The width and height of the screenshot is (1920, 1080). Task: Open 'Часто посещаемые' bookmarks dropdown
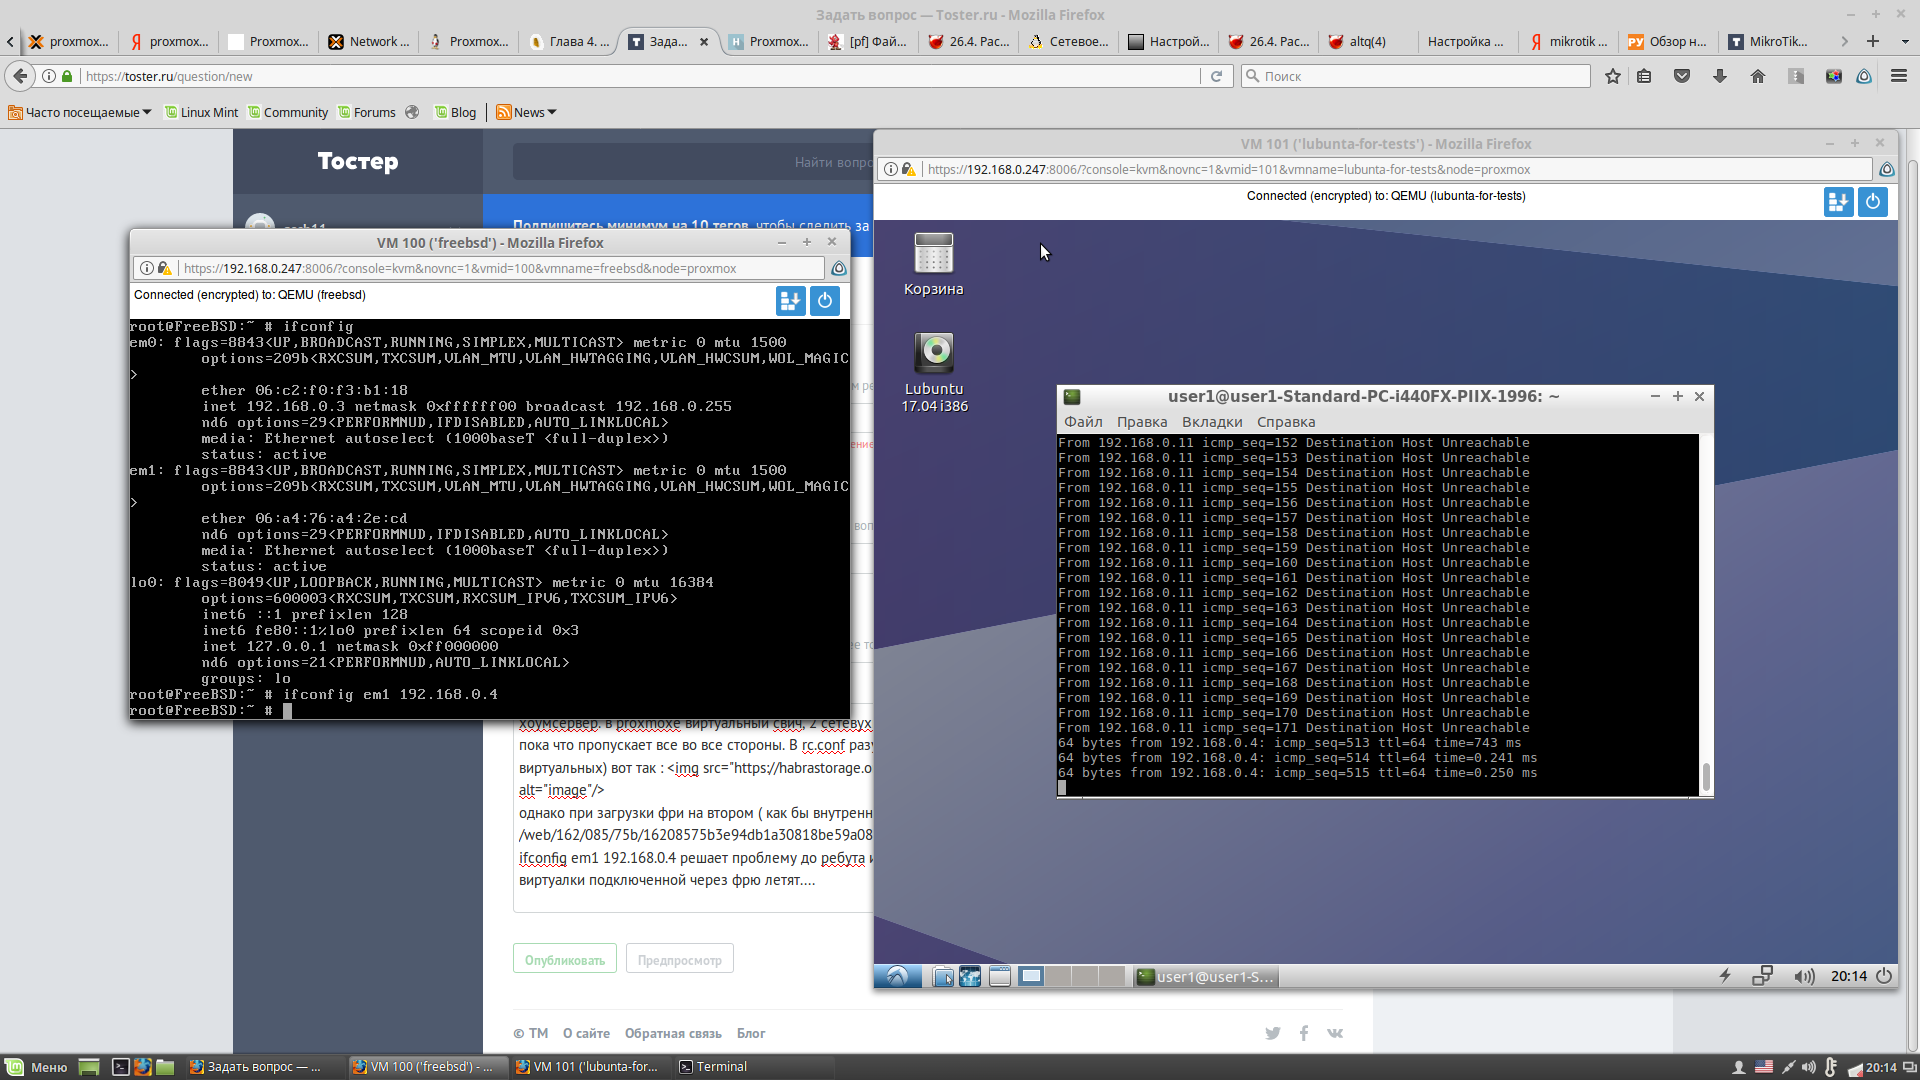pos(80,112)
